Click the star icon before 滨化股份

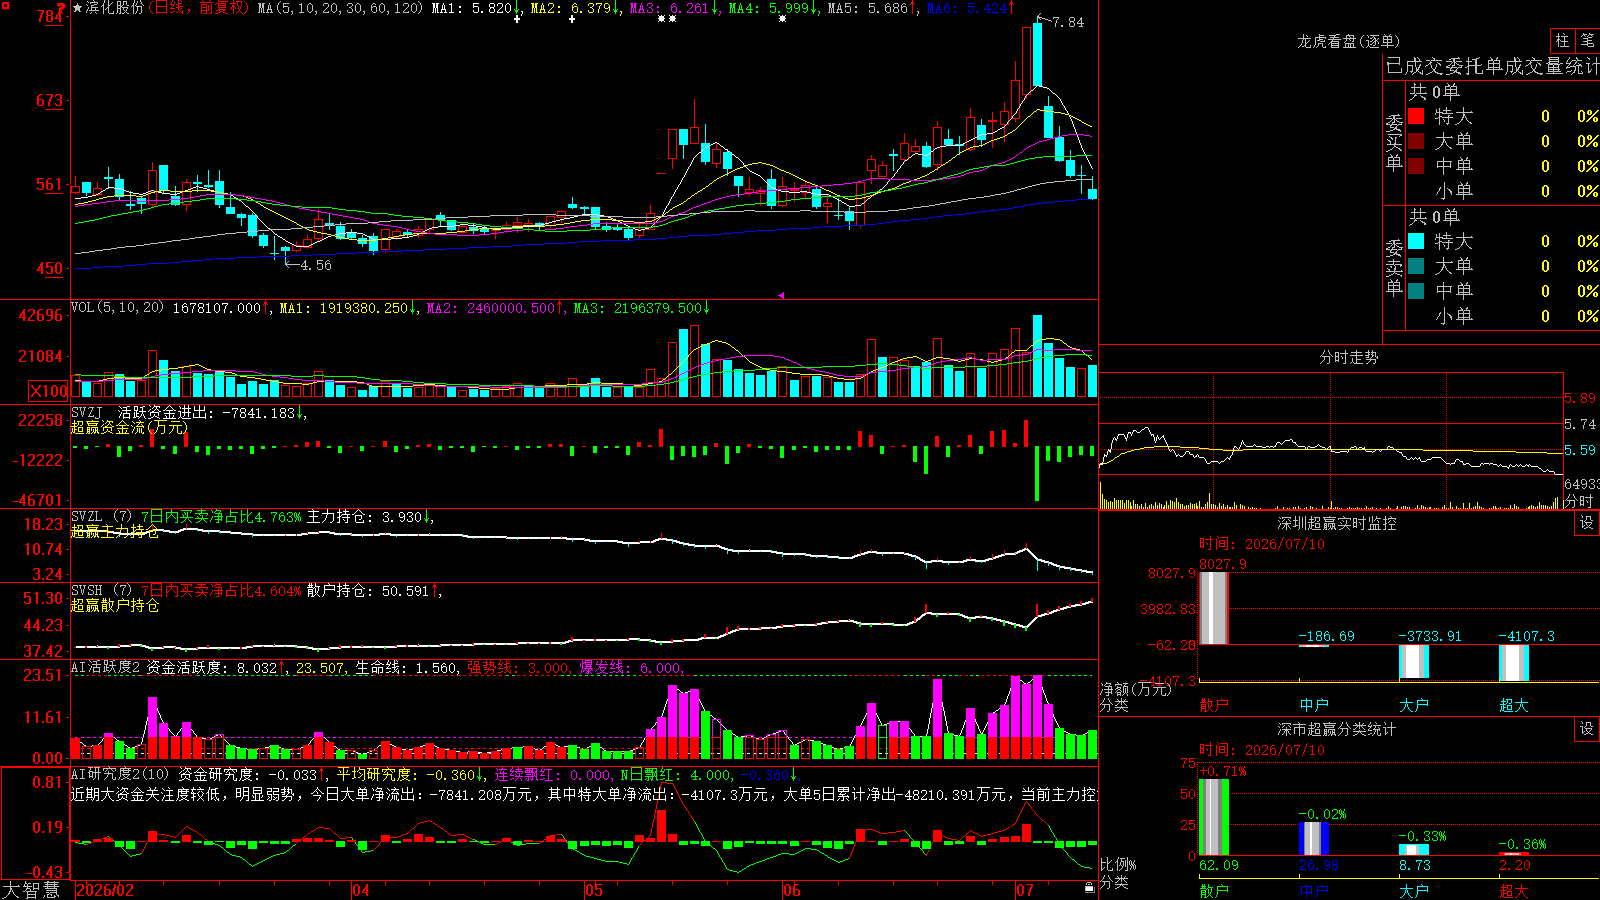[78, 8]
